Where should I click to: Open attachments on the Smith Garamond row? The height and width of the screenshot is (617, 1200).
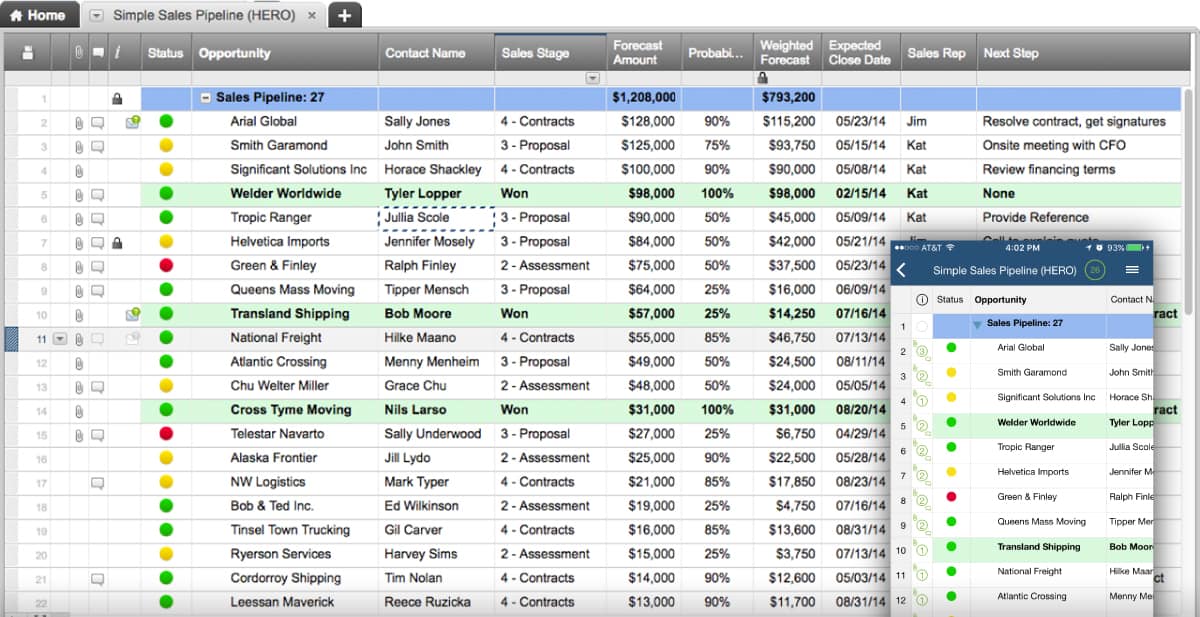(79, 146)
